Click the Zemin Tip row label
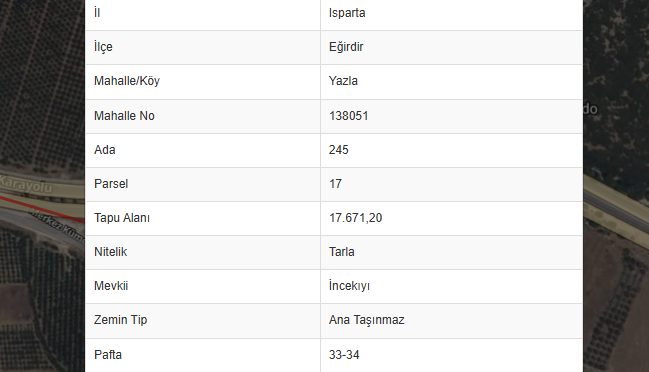 pos(120,320)
